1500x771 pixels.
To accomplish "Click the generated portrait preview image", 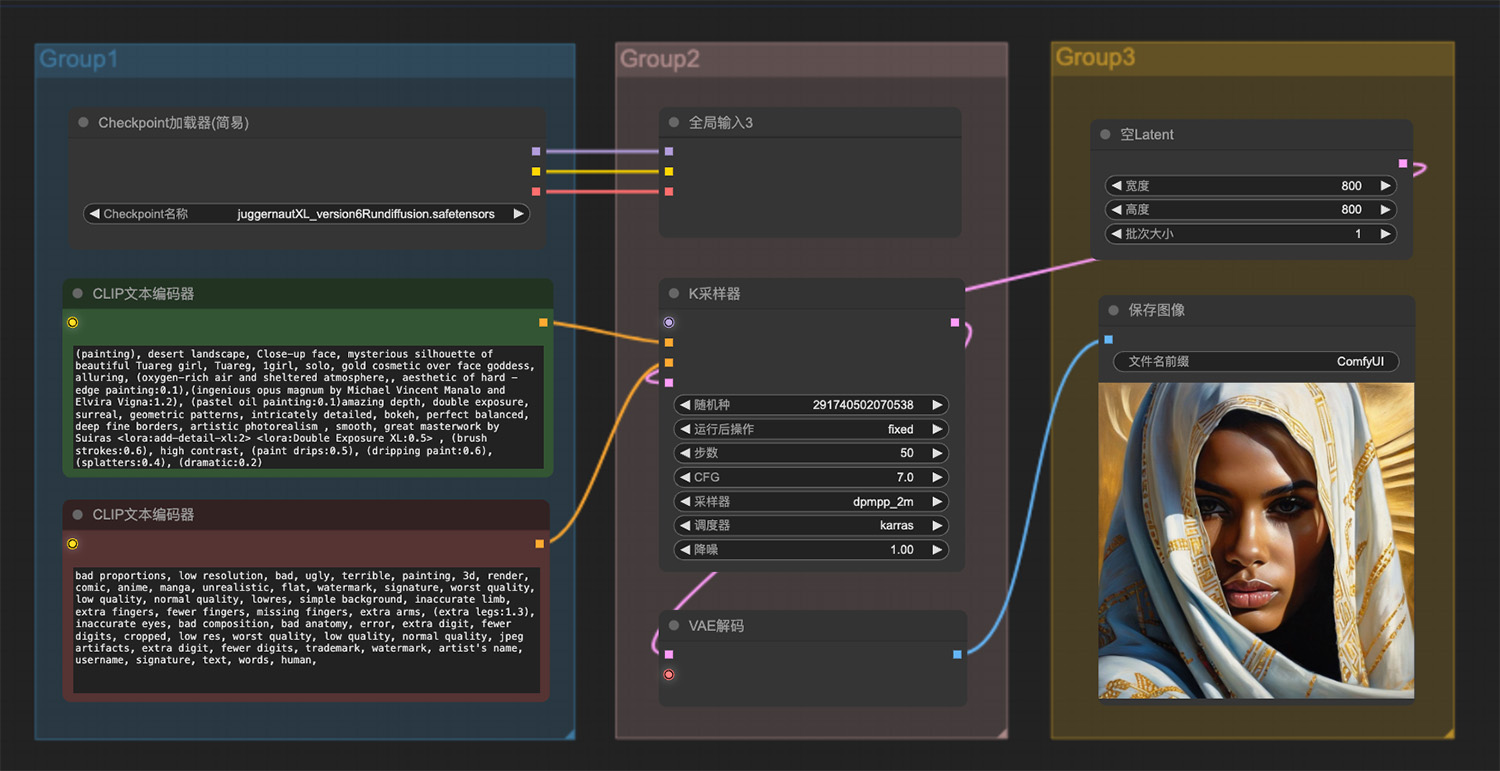I will coord(1256,540).
